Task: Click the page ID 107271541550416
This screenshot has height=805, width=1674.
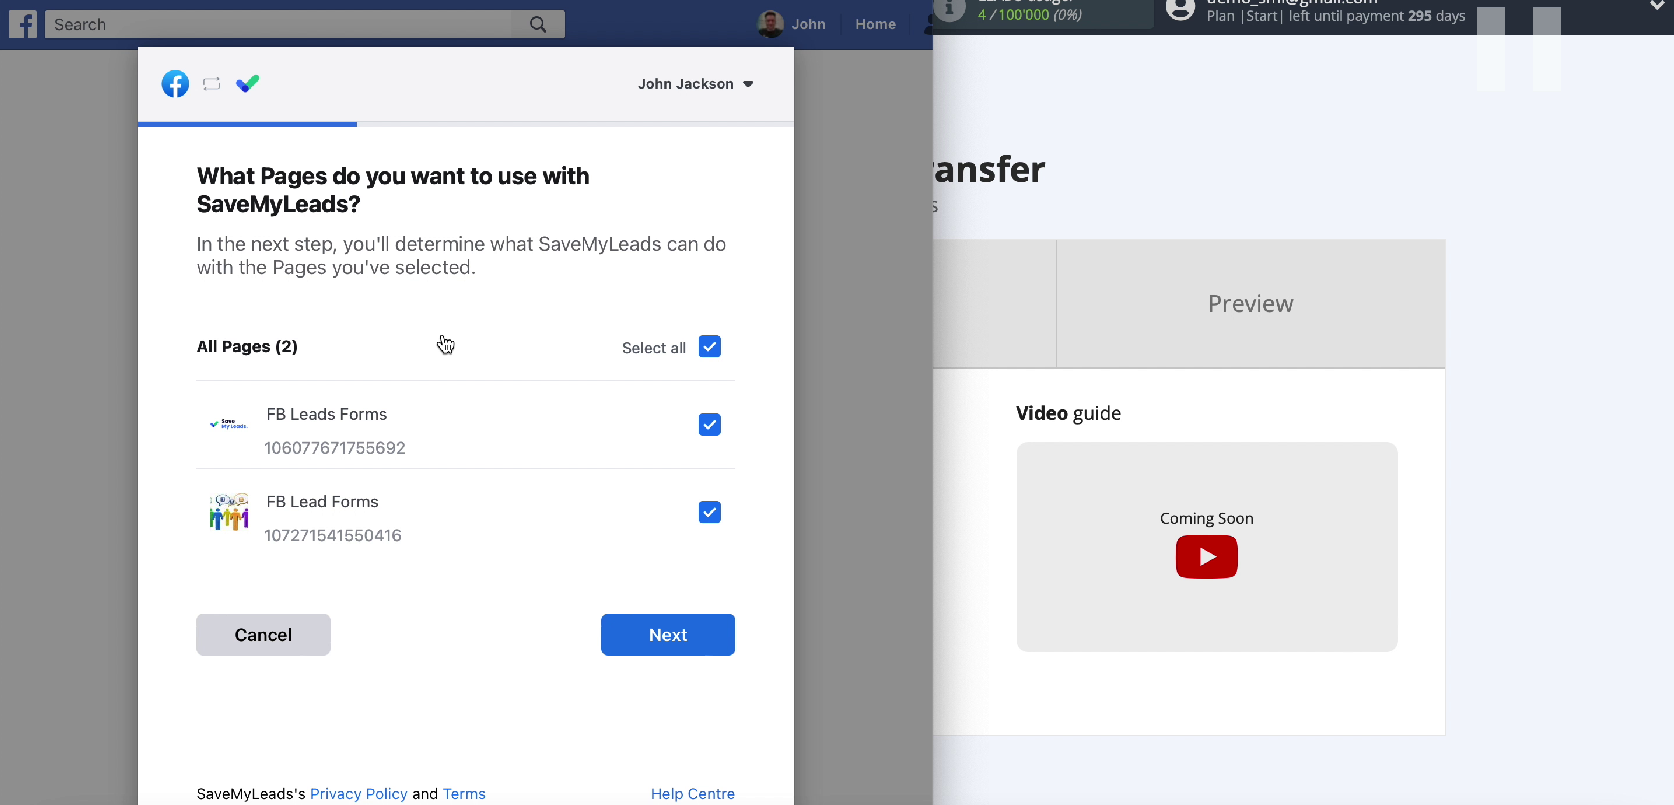Action: click(333, 535)
